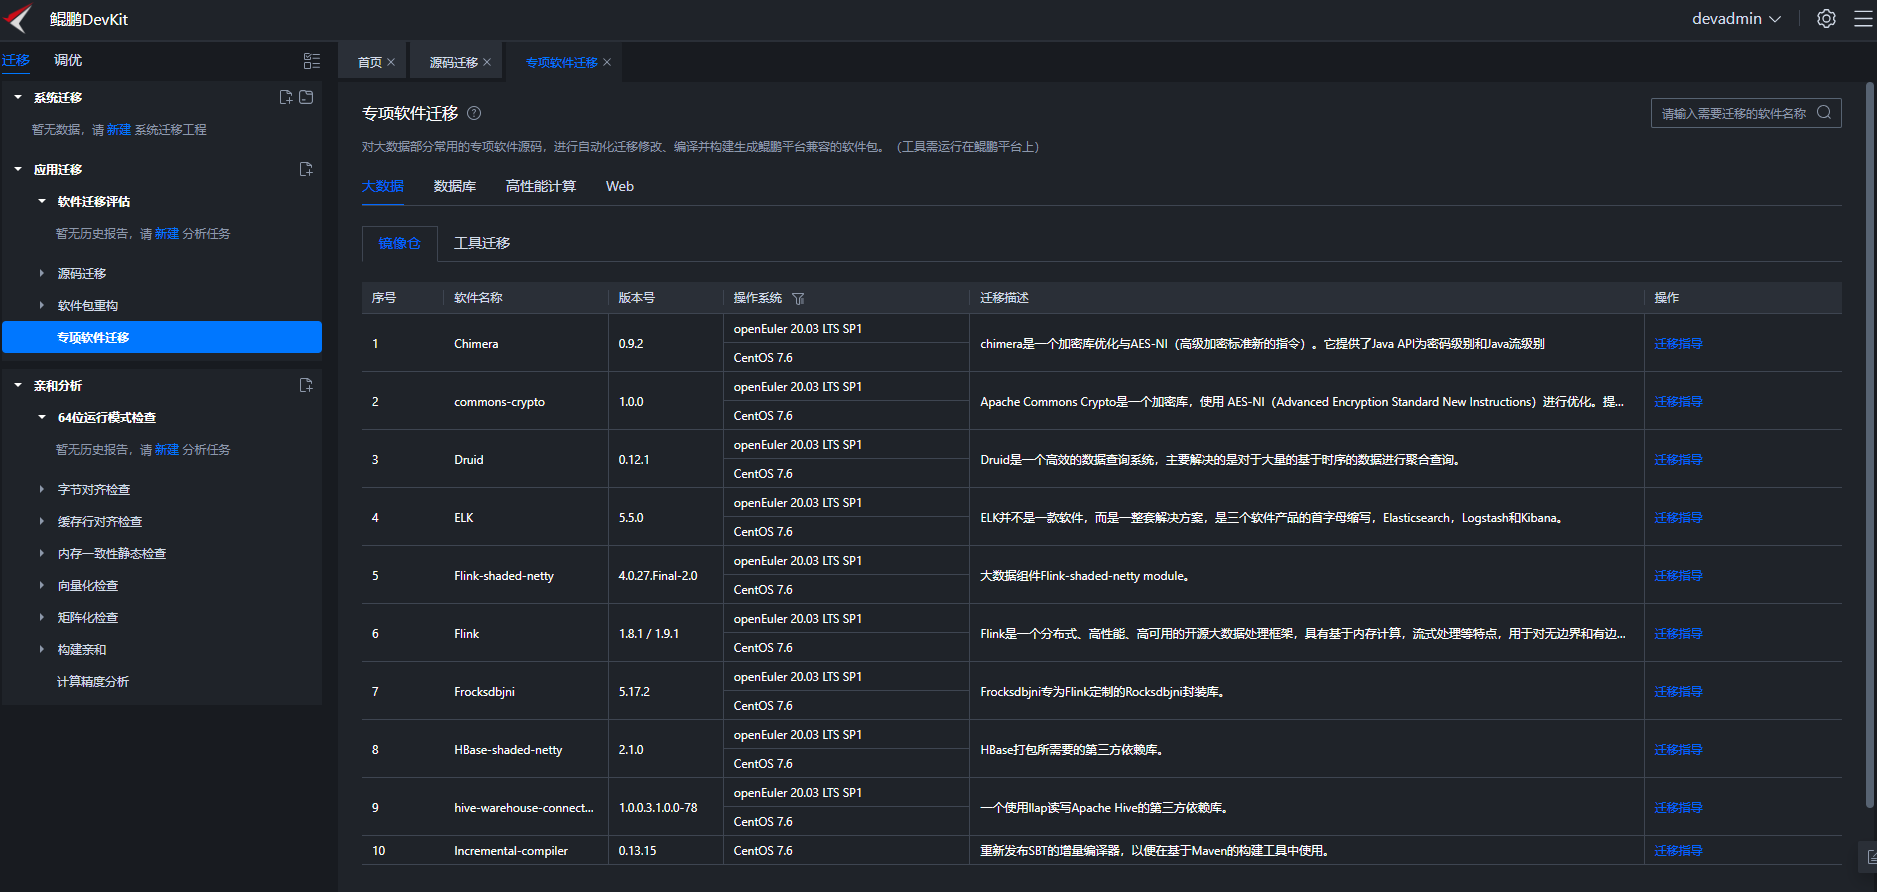The image size is (1877, 892).
Task: Expand the 源码迁移 tree node
Action: pos(42,273)
